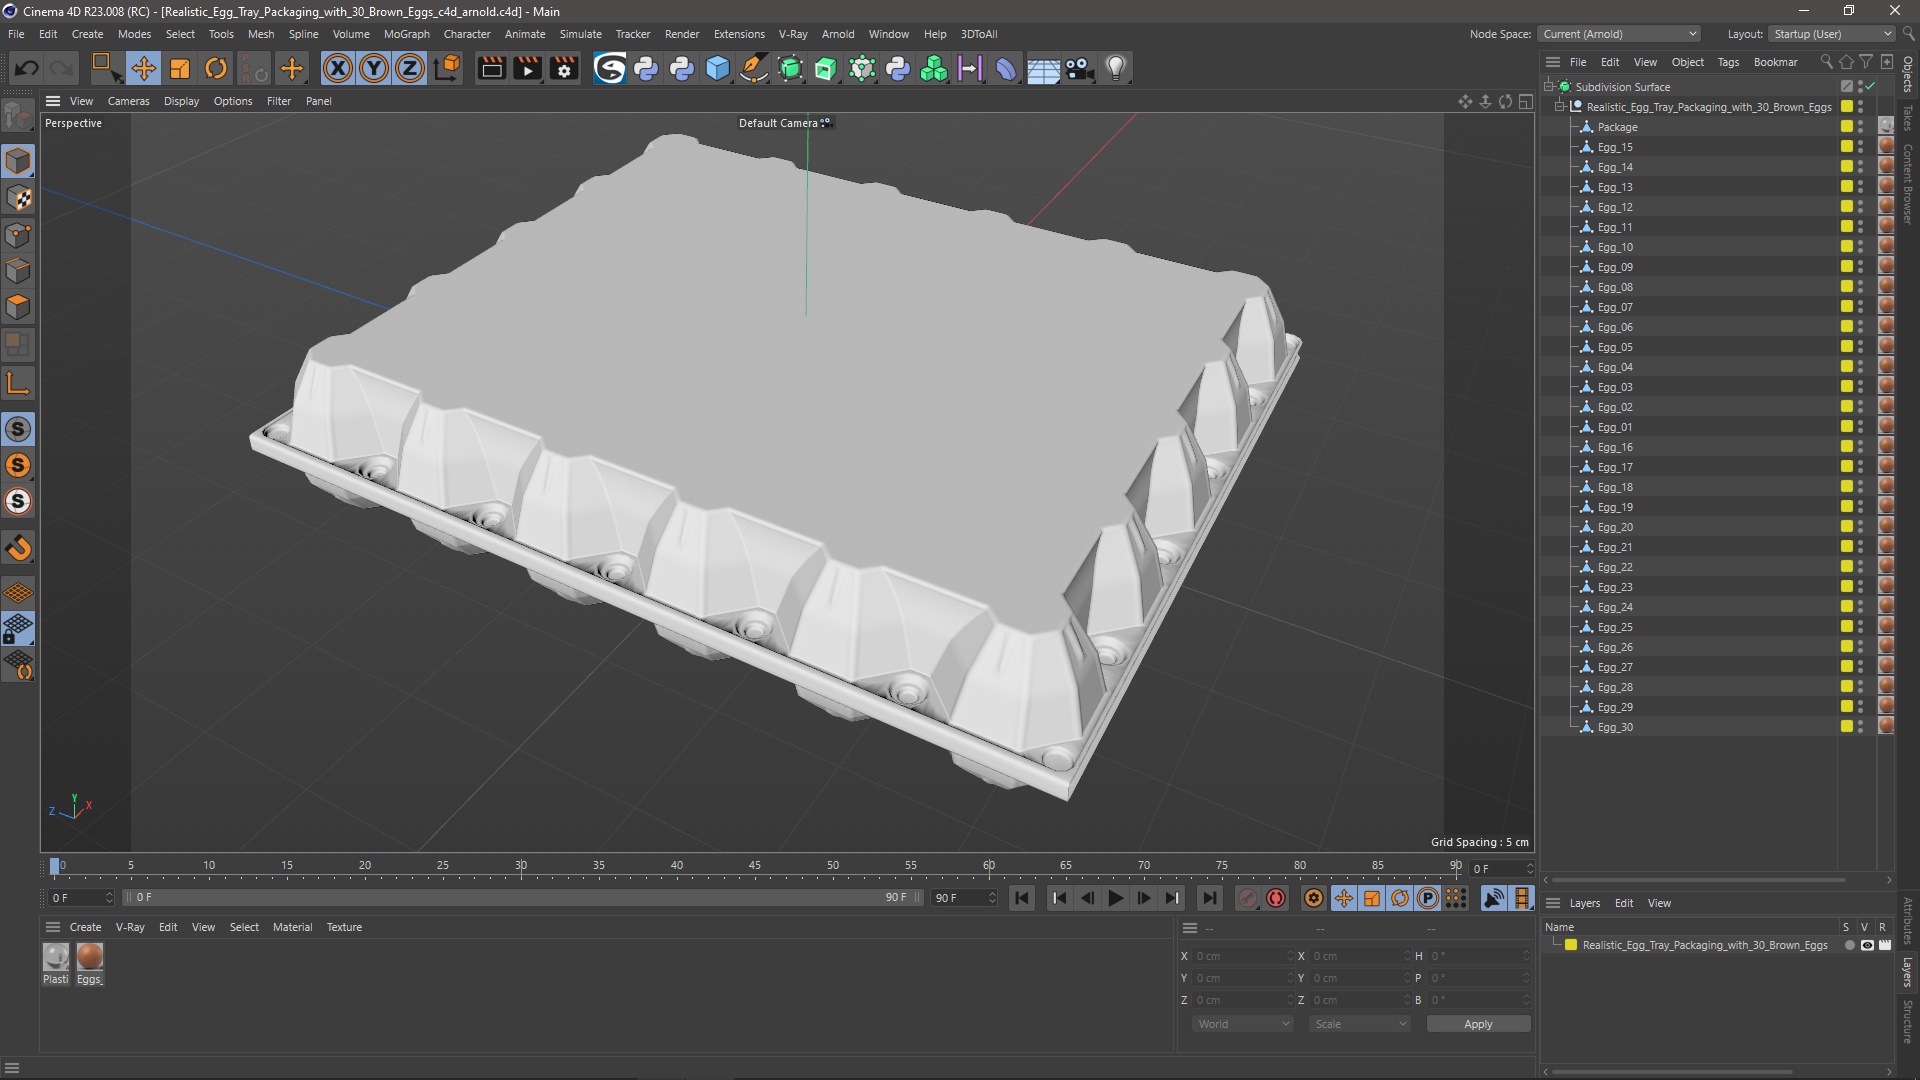The image size is (1920, 1080).
Task: Toggle layer solo dot in Layers panel
Action: pyautogui.click(x=1849, y=945)
